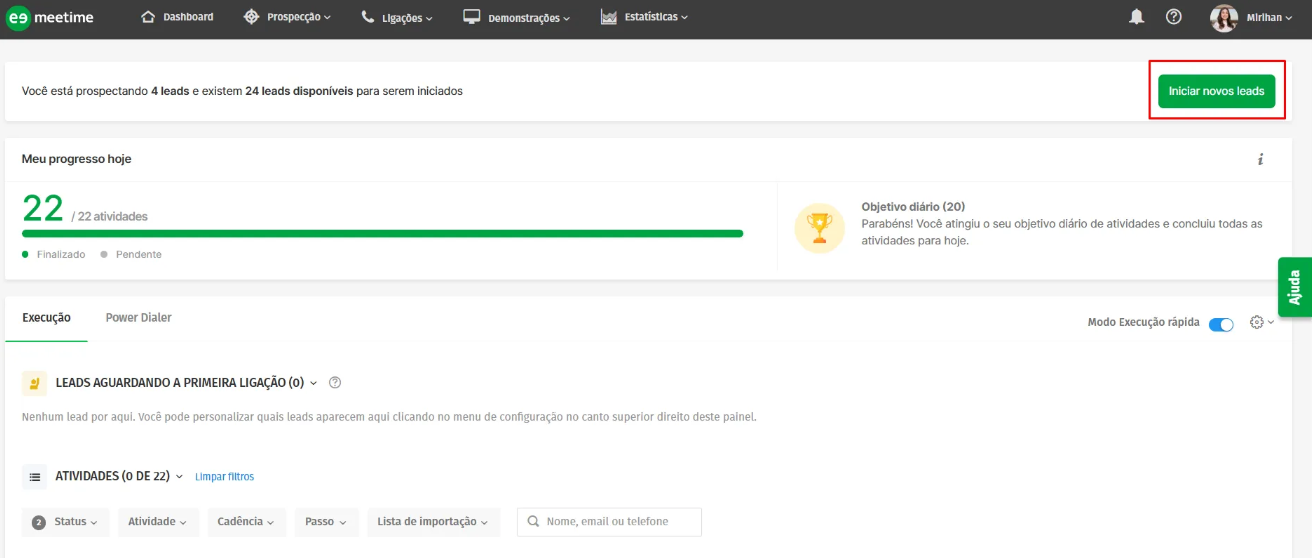Viewport: 1312px width, 558px height.
Task: Open the Status filter dropdown
Action: 66,522
